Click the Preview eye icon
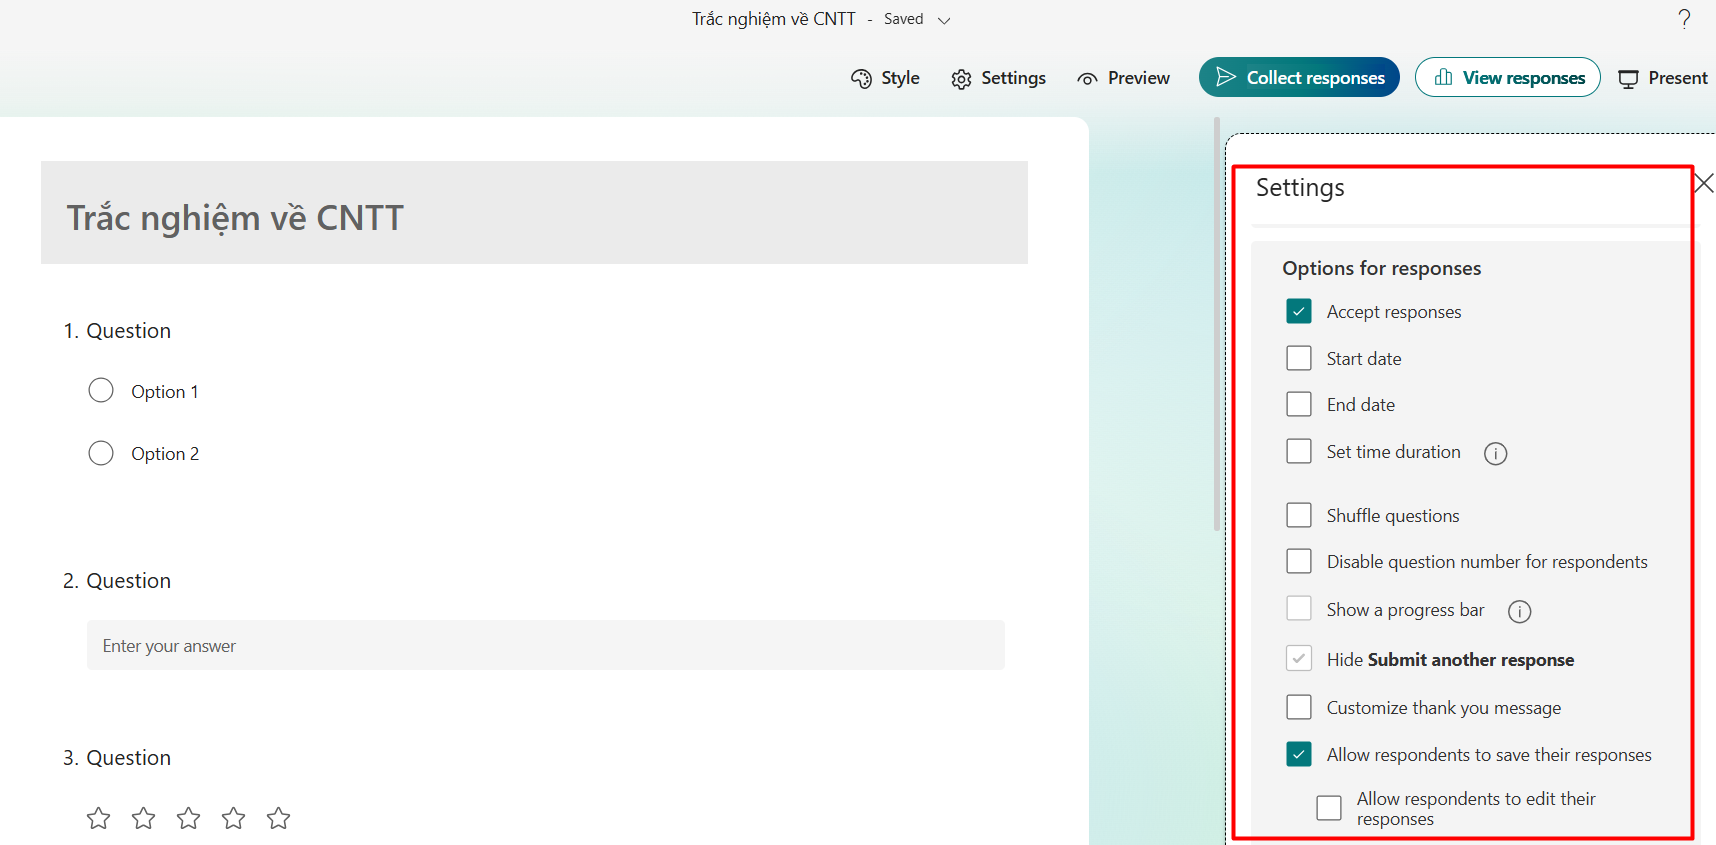1716x845 pixels. pos(1087,79)
